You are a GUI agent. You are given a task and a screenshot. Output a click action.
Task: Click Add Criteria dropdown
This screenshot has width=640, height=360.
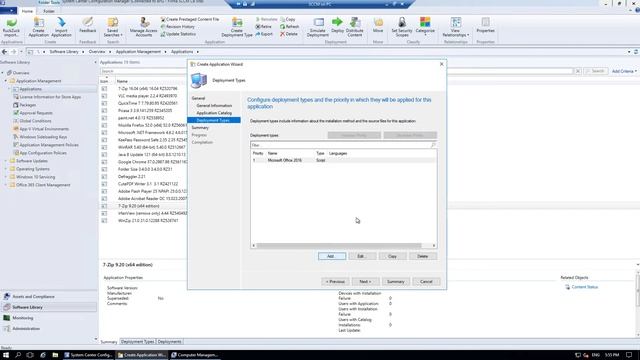(624, 71)
